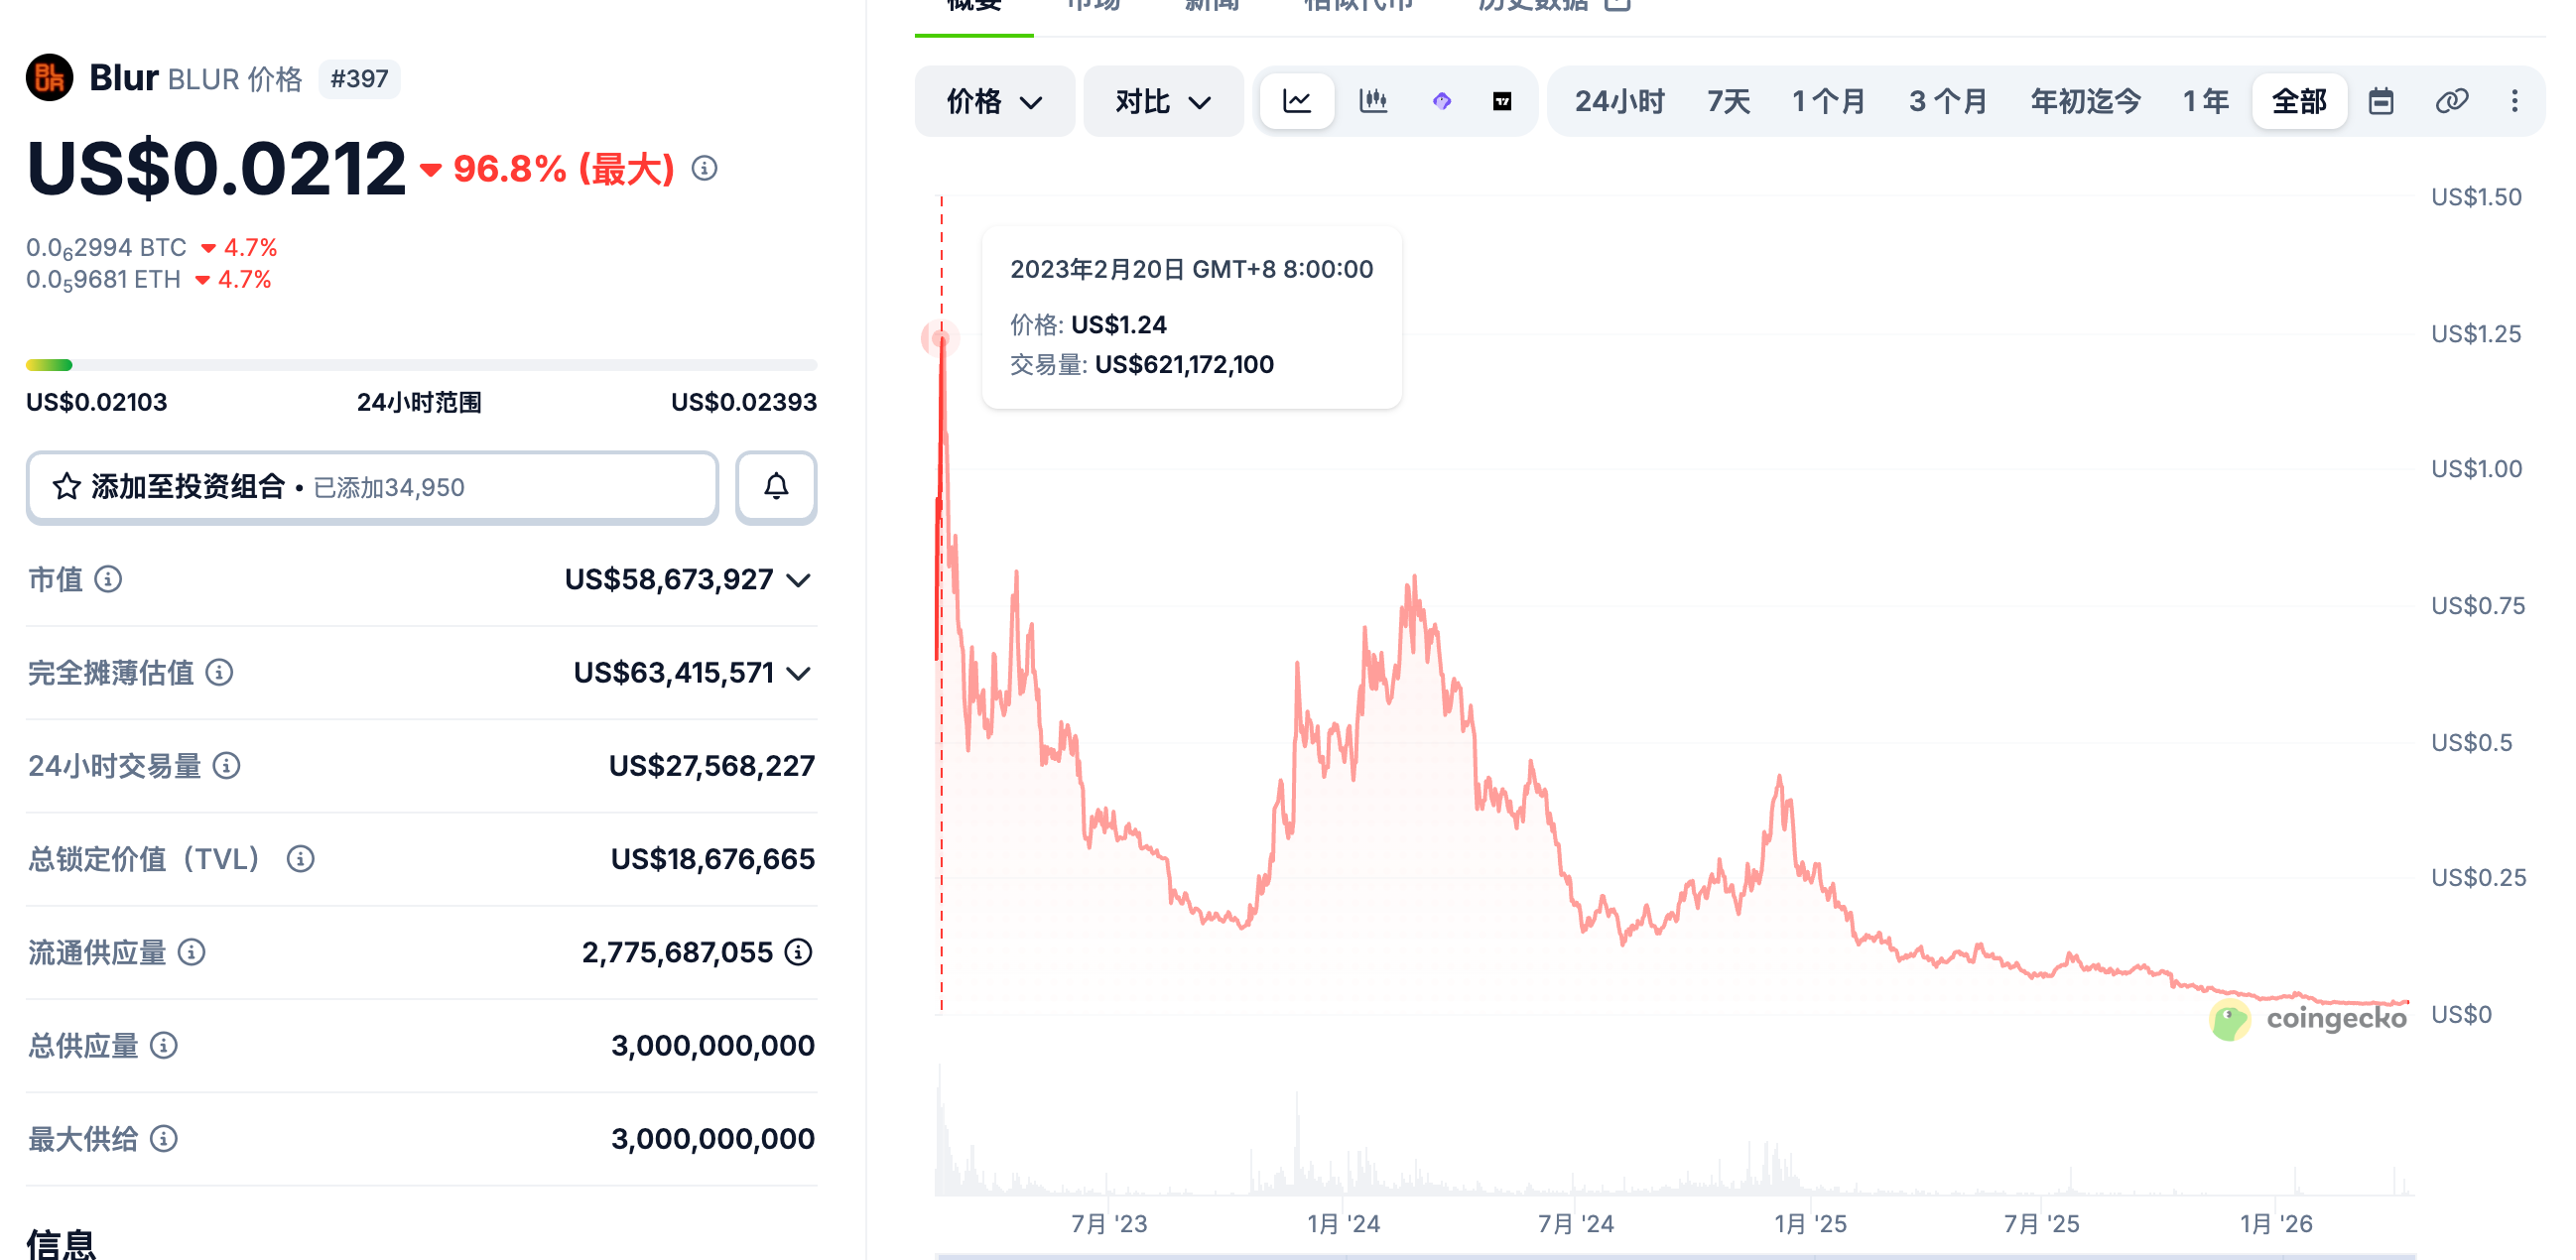Image resolution: width=2576 pixels, height=1260 pixels.
Task: Click the 24小时范围 price range bar
Action: coord(421,365)
